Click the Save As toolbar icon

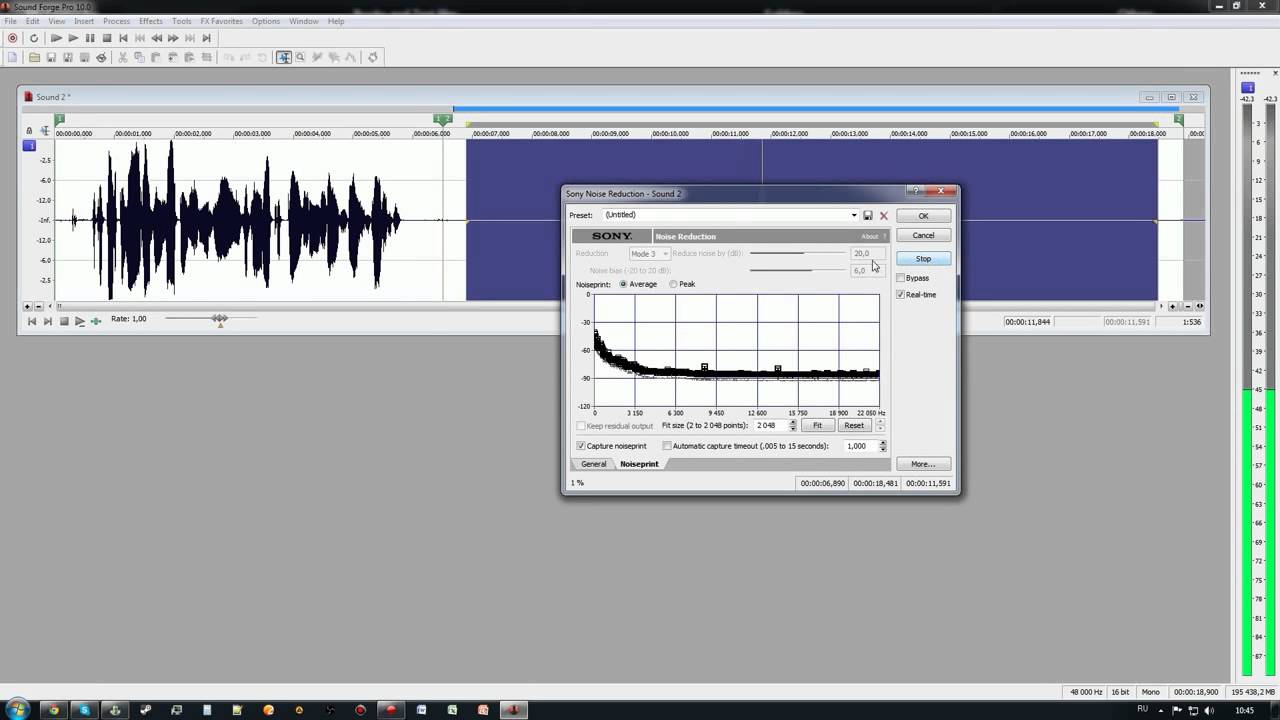tap(68, 57)
